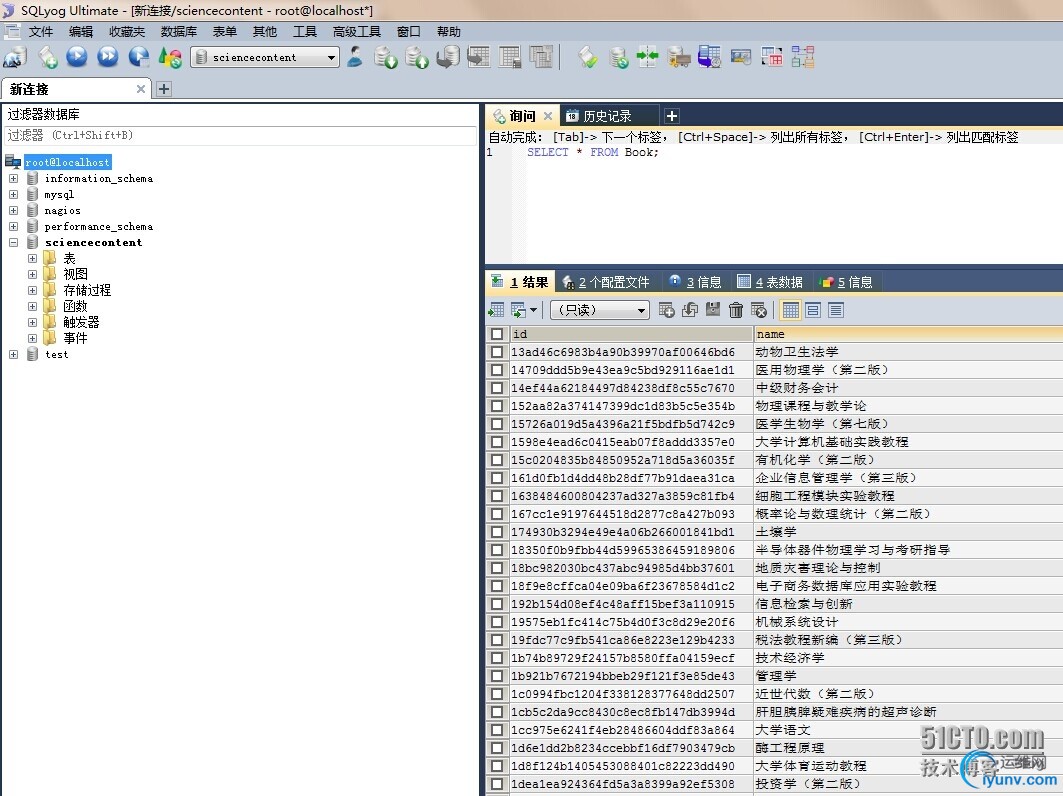Click the refresh object browser icon

coord(169,58)
